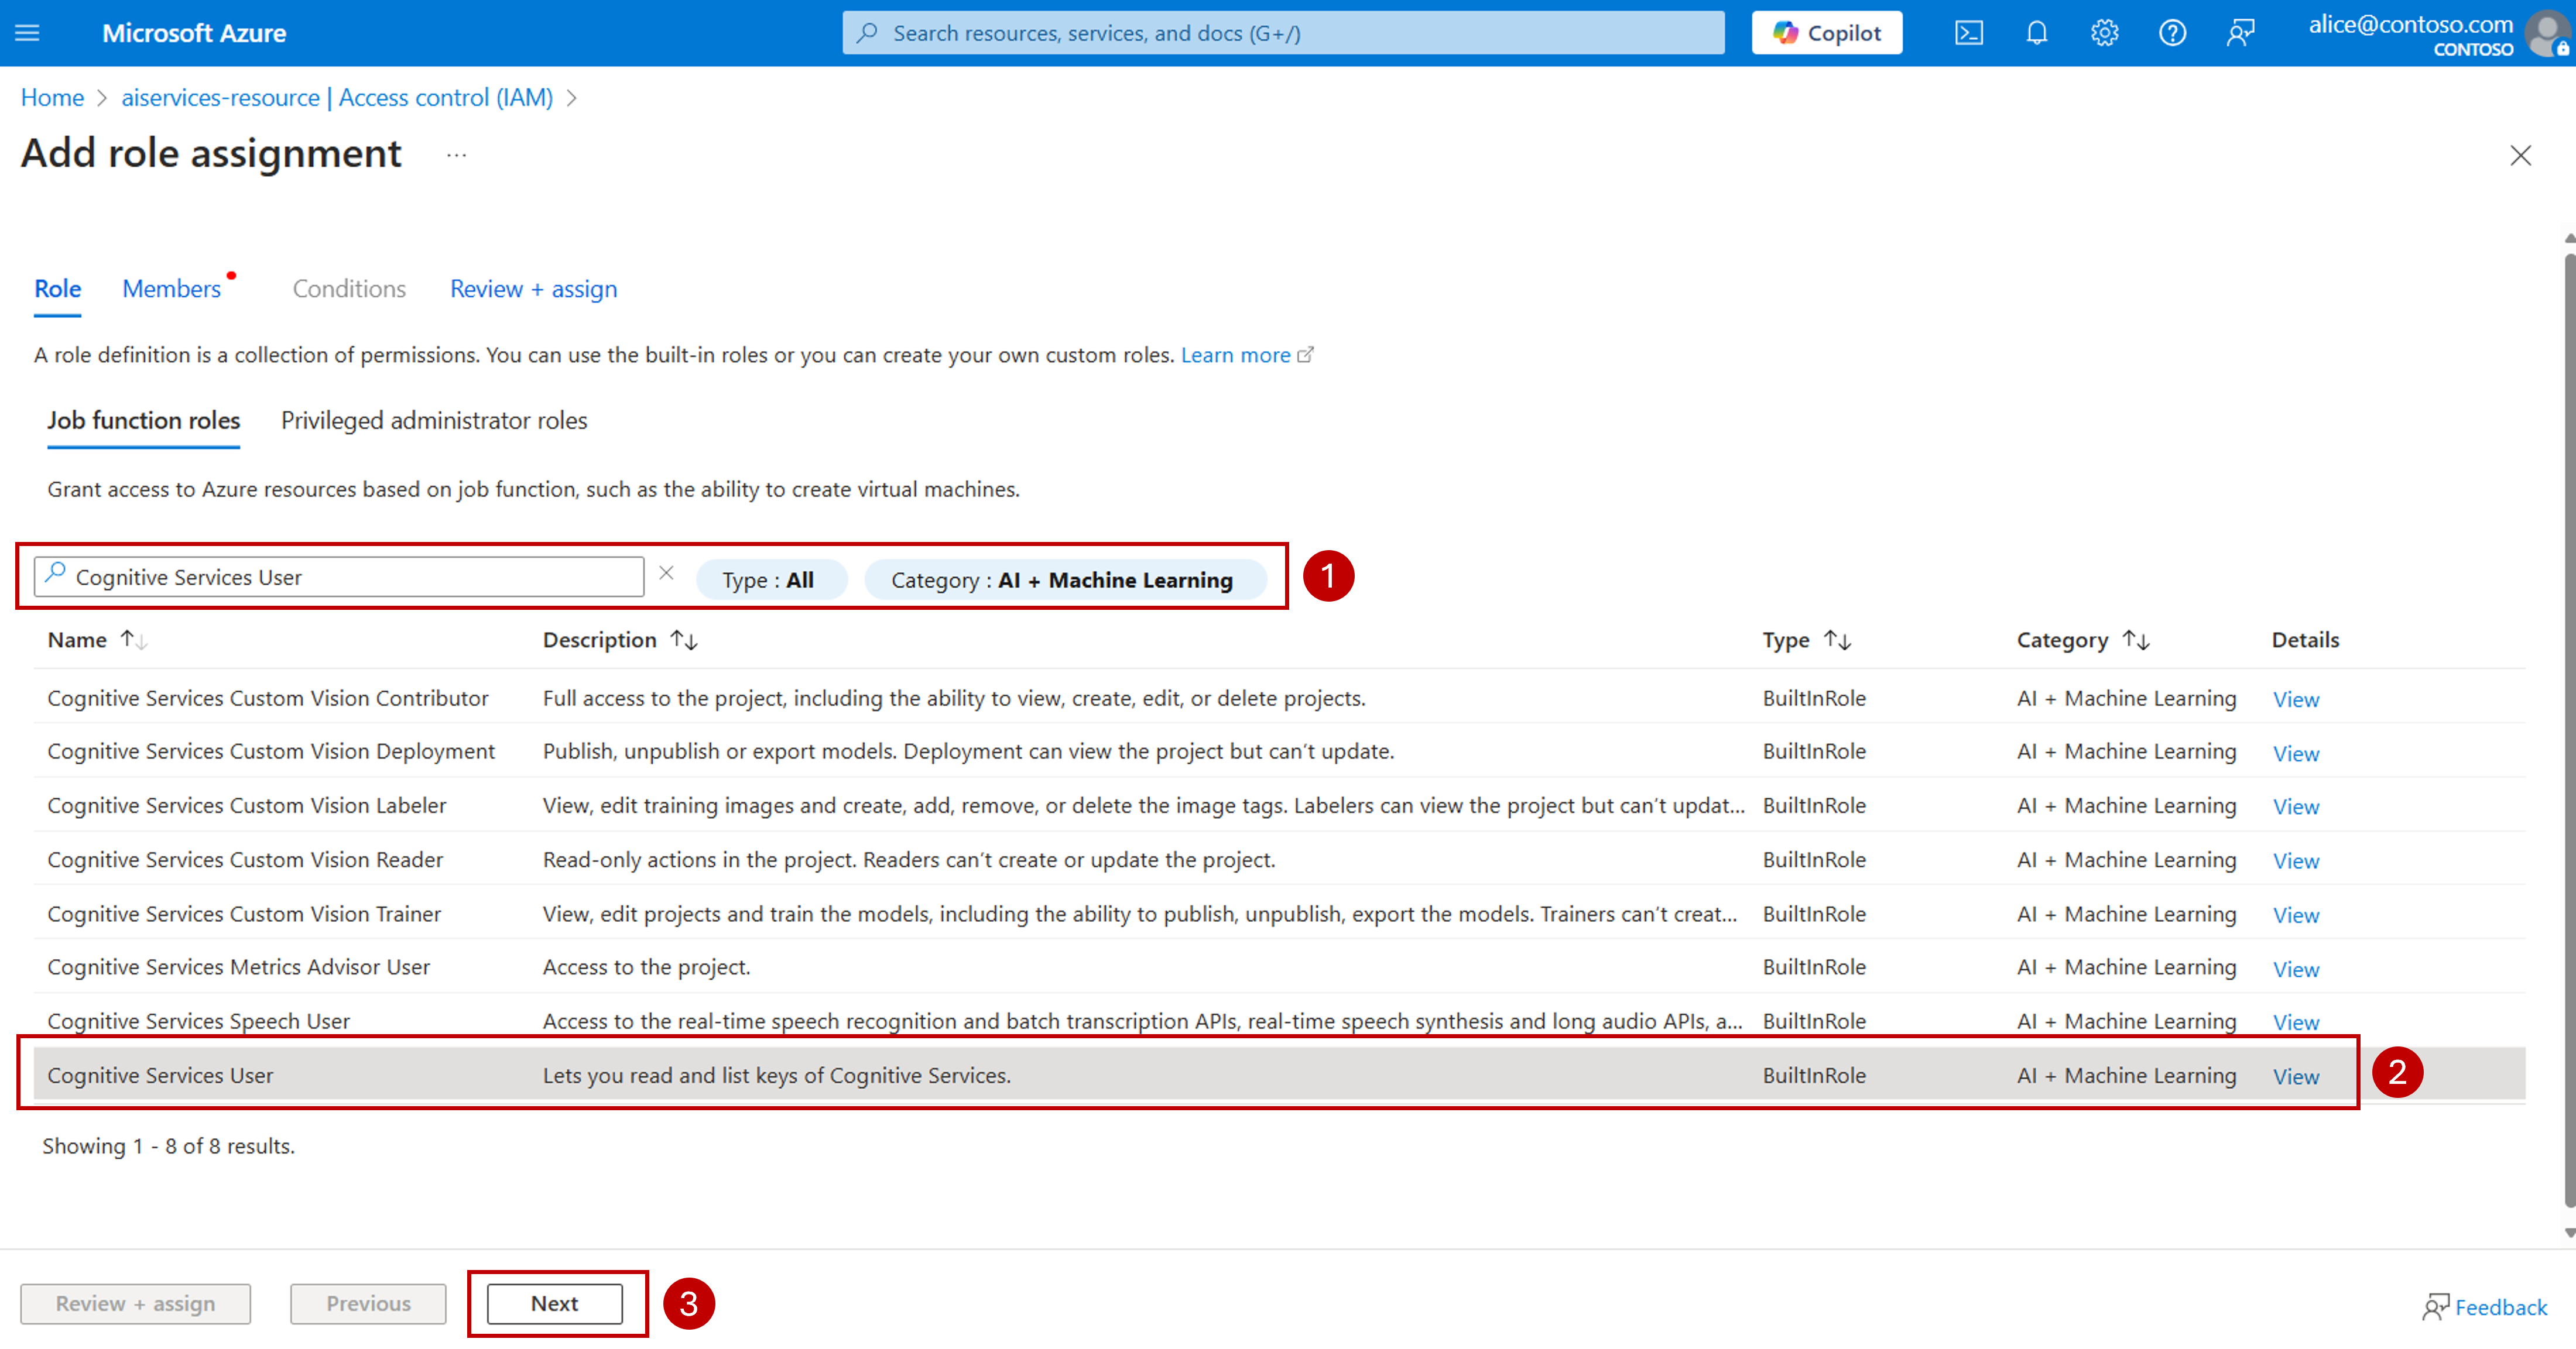Open the Type : All filter
2576x1349 pixels.
769,580
